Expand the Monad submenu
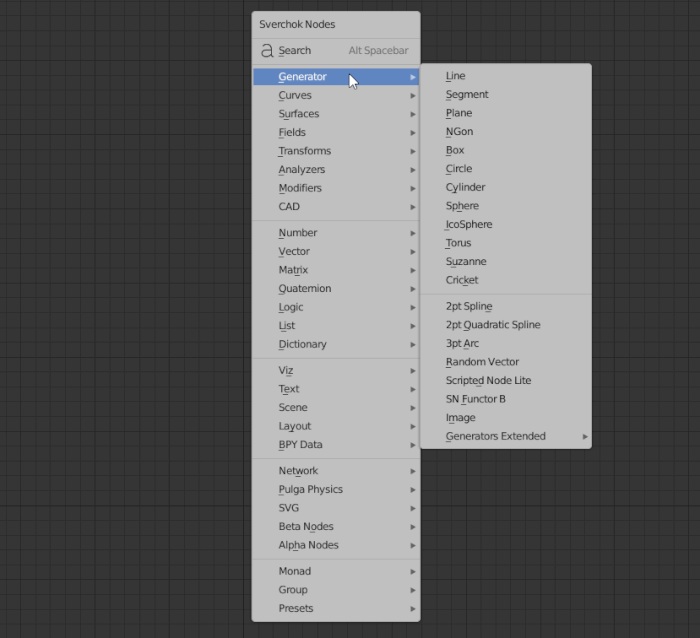This screenshot has width=700, height=638. (336, 571)
